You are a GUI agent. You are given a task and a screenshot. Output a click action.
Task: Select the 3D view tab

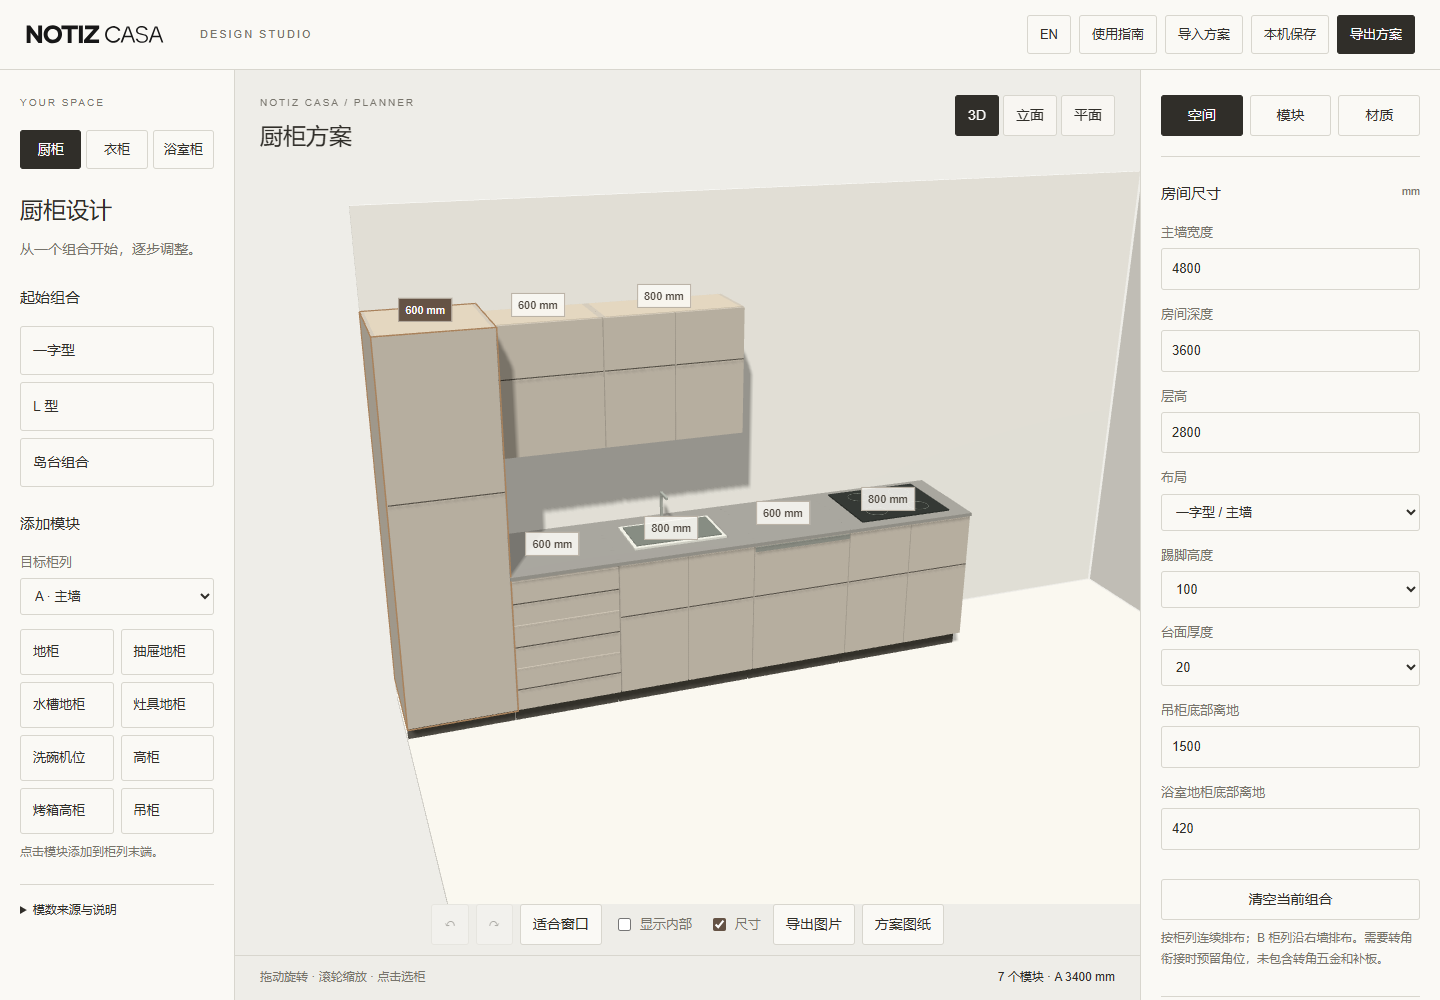[977, 115]
